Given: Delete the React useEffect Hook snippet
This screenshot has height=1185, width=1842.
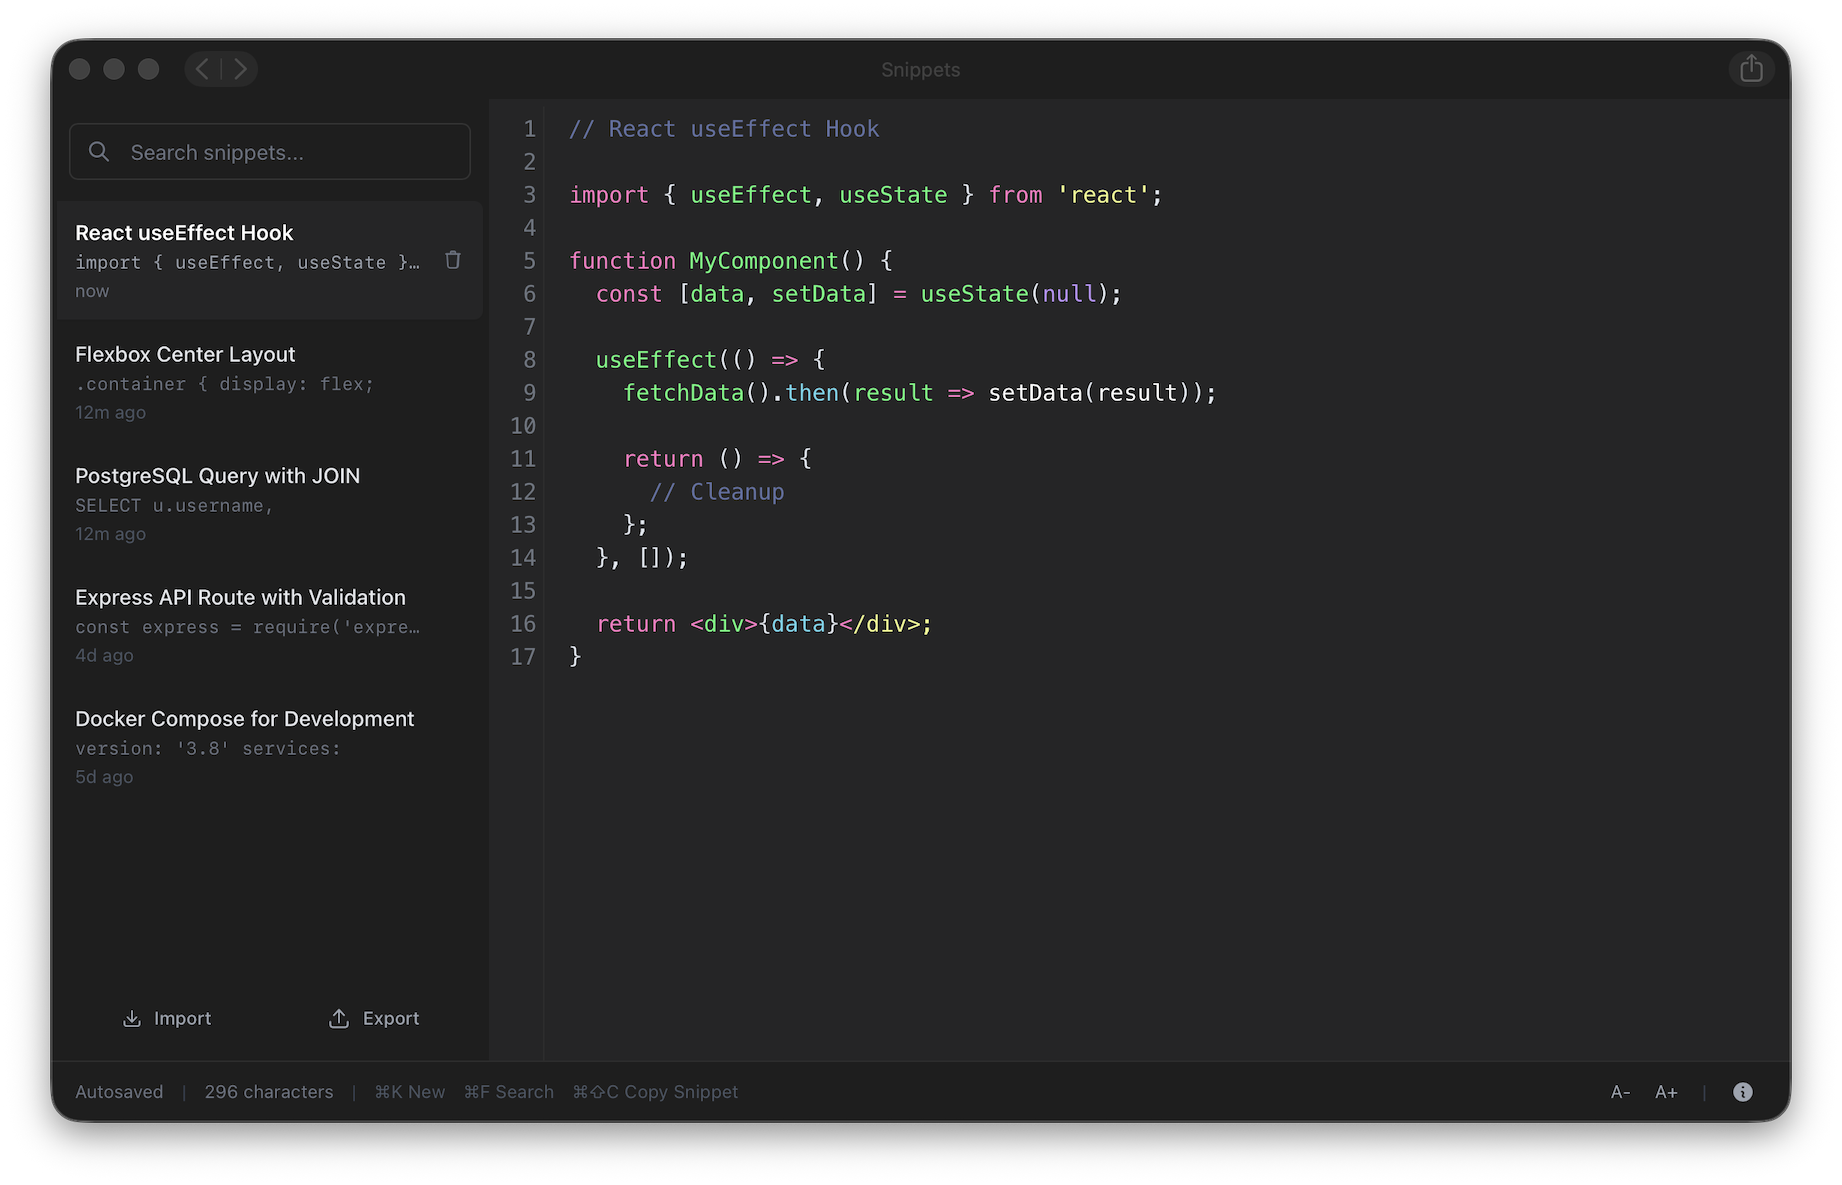Looking at the screenshot, I should pos(453,259).
